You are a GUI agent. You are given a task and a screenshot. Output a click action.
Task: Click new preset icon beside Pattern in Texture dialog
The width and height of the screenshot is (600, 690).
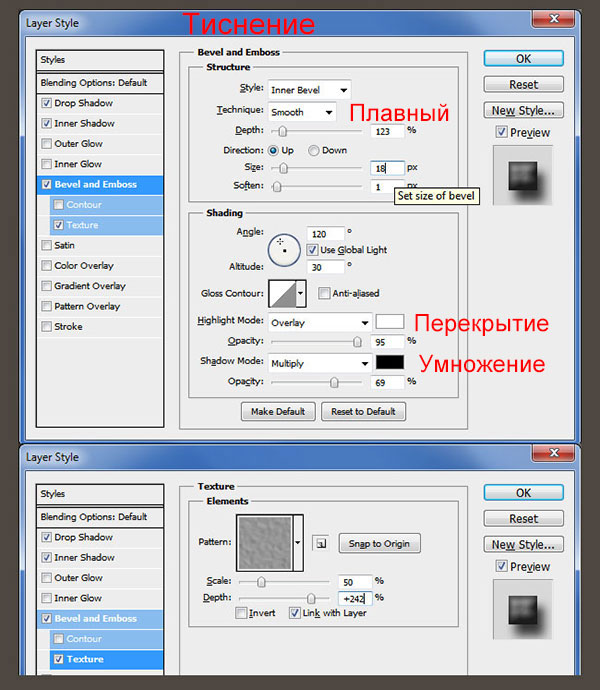(320, 543)
